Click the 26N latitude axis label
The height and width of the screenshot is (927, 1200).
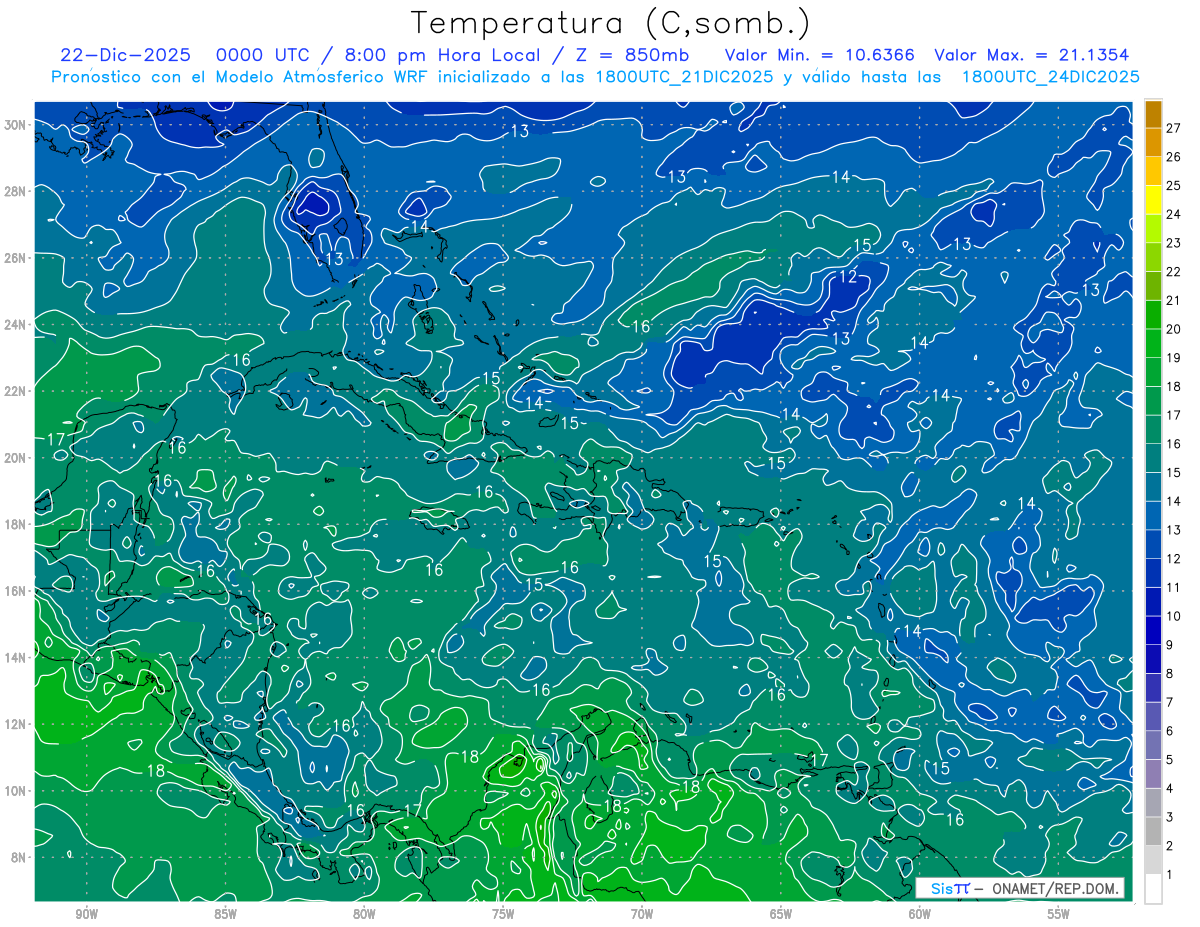point(14,258)
